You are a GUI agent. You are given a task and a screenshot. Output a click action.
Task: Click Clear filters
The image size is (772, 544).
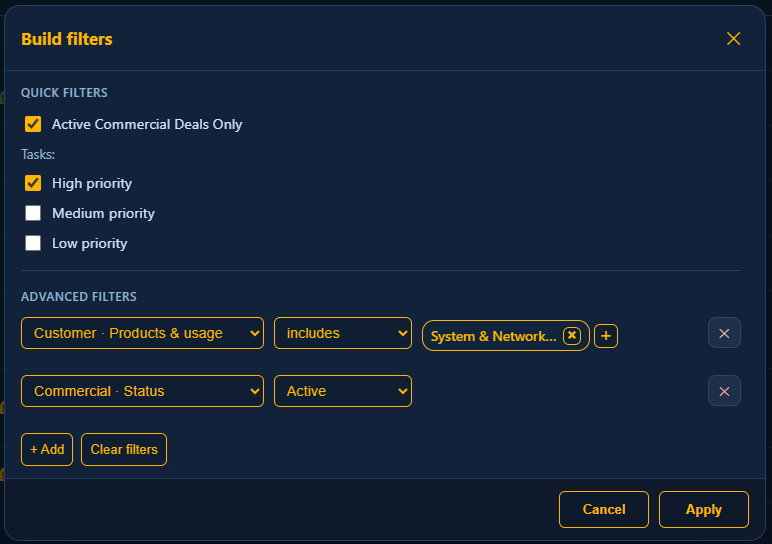(124, 449)
